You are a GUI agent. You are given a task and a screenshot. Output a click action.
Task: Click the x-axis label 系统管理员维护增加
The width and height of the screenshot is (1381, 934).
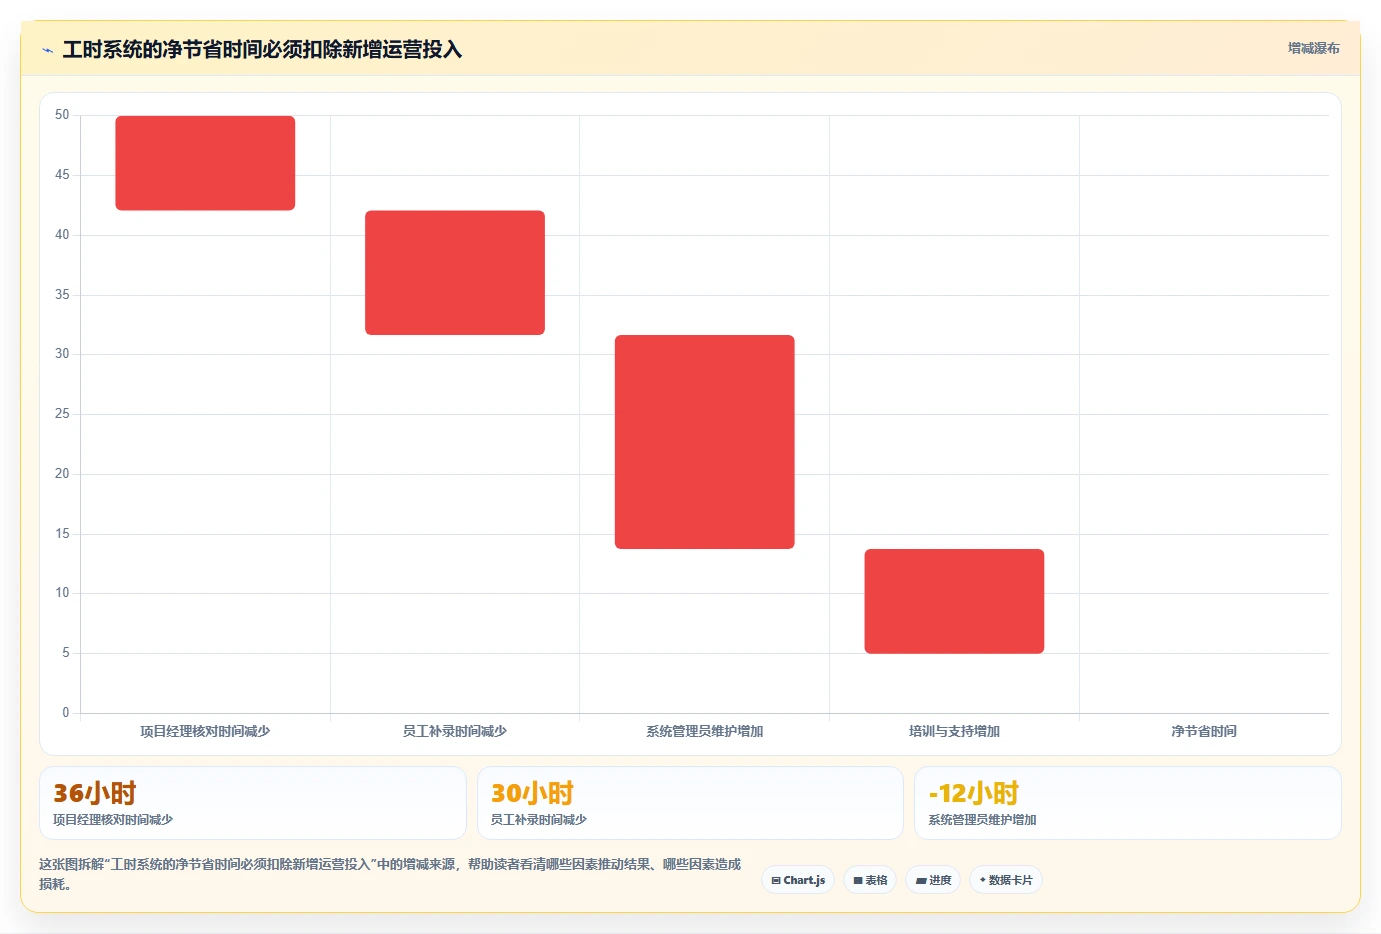(705, 731)
